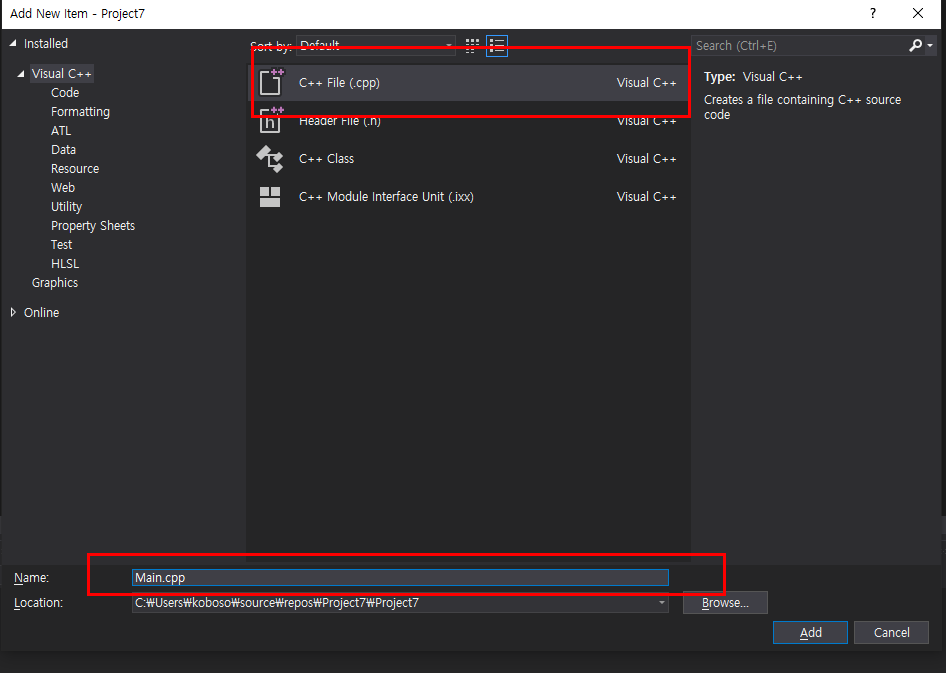This screenshot has width=946, height=673.
Task: Open the Test templates category
Action: [x=61, y=244]
